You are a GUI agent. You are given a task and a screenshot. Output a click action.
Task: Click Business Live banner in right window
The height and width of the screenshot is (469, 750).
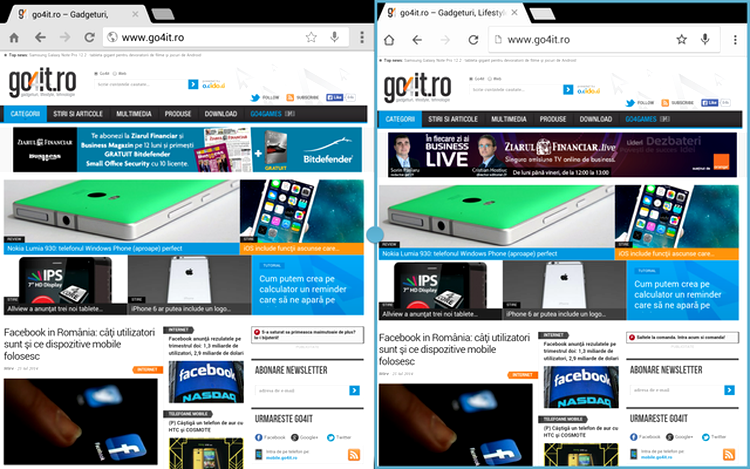pos(562,155)
